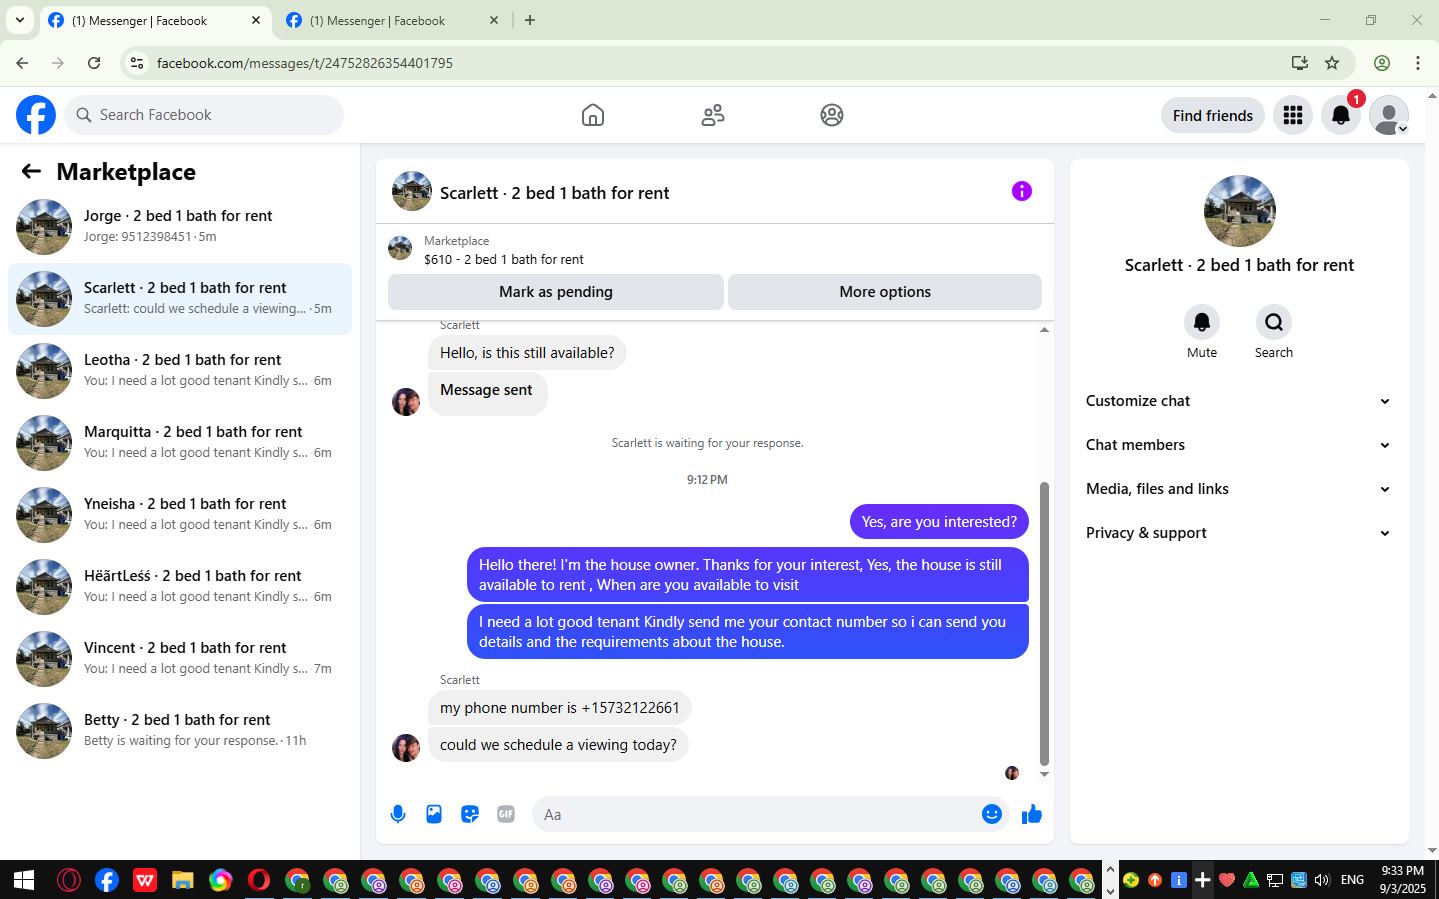The image size is (1439, 899).
Task: Open a new browser tab
Action: click(530, 20)
